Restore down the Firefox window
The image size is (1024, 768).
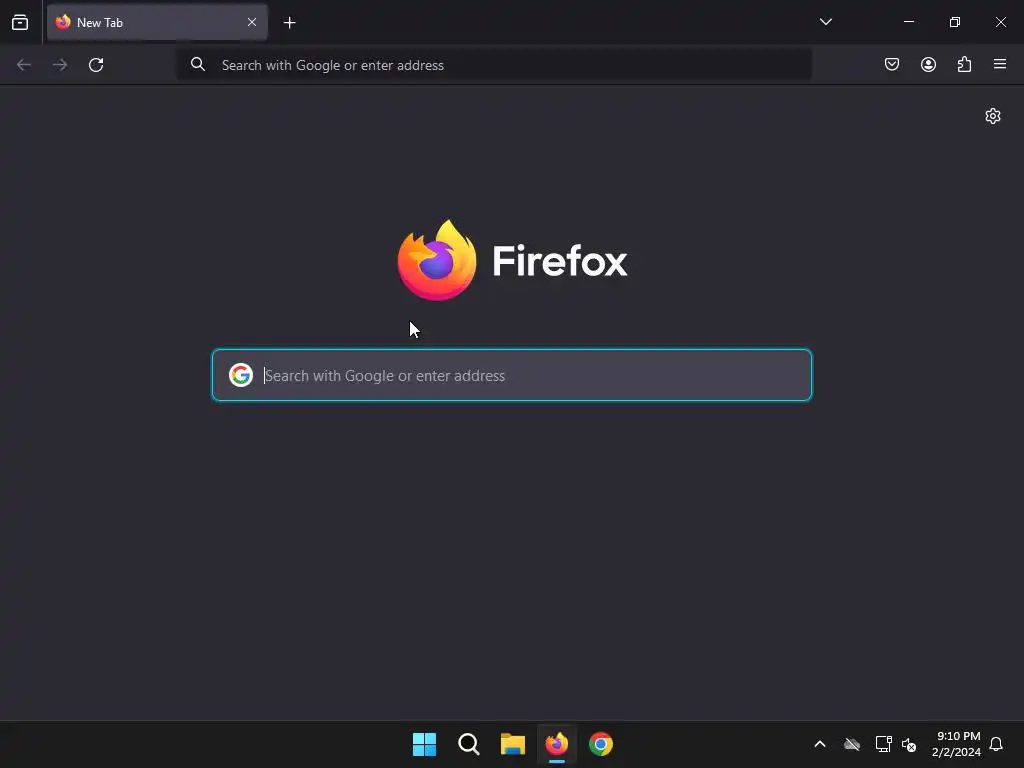tap(955, 22)
